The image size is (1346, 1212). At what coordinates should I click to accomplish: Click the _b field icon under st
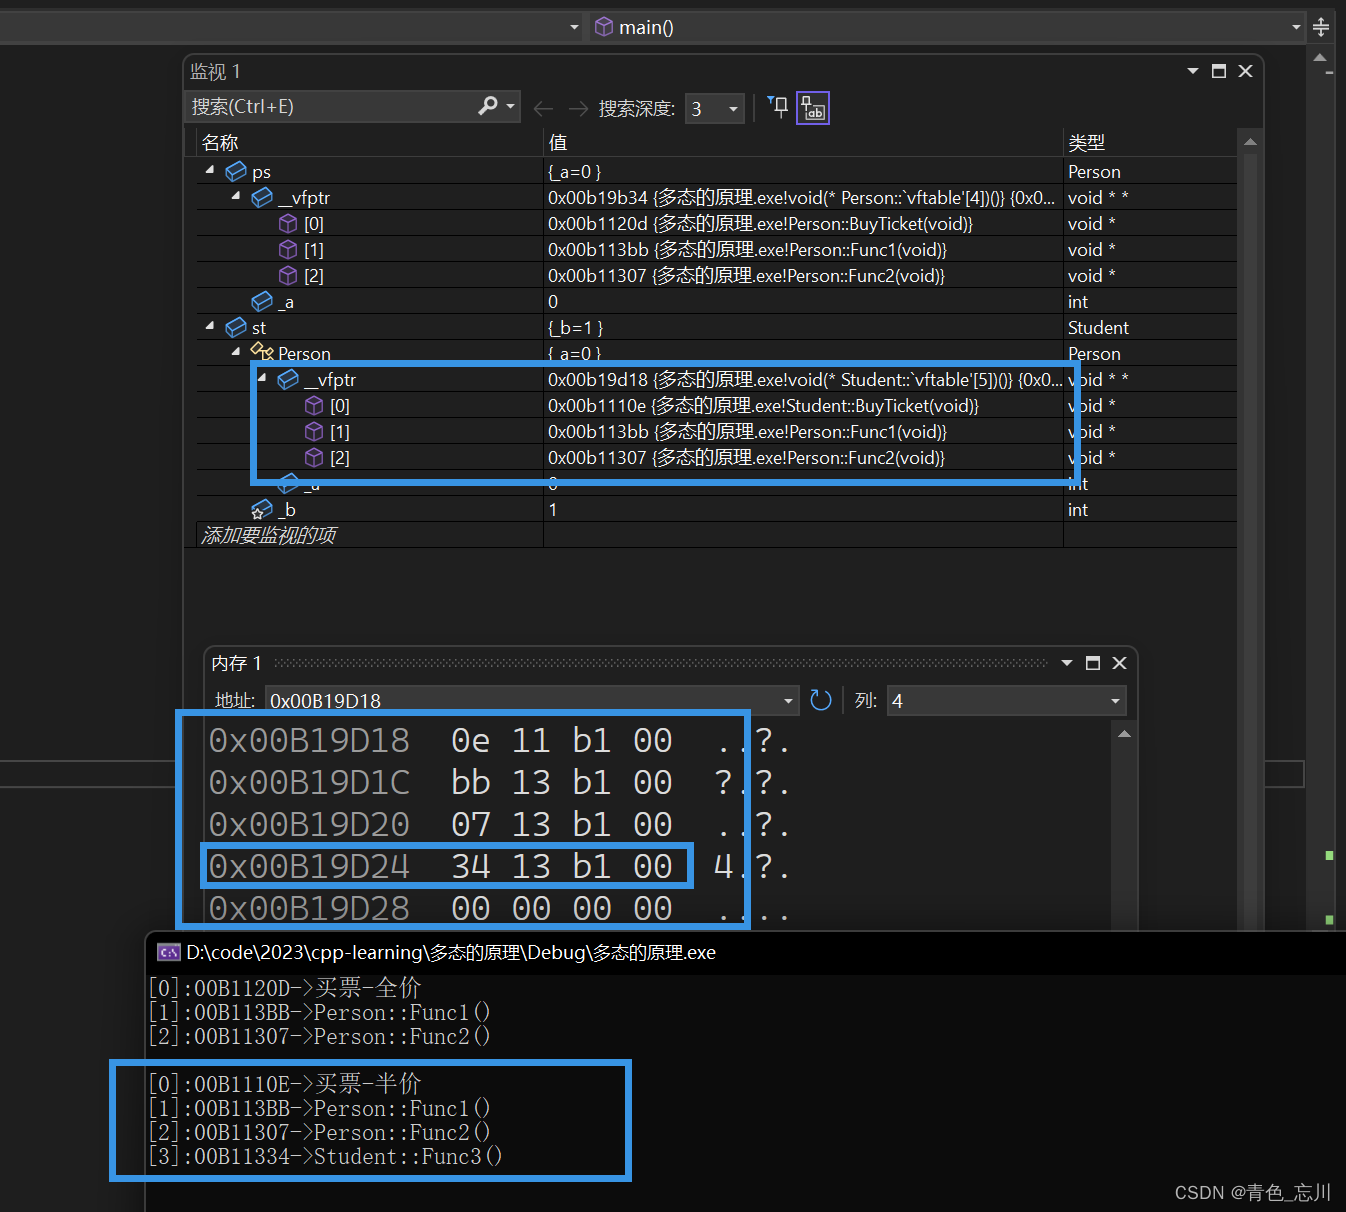point(262,509)
